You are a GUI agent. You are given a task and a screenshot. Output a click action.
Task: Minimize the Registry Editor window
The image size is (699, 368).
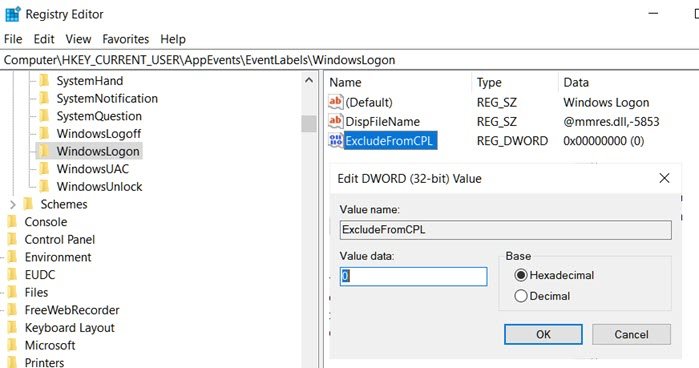click(x=653, y=13)
